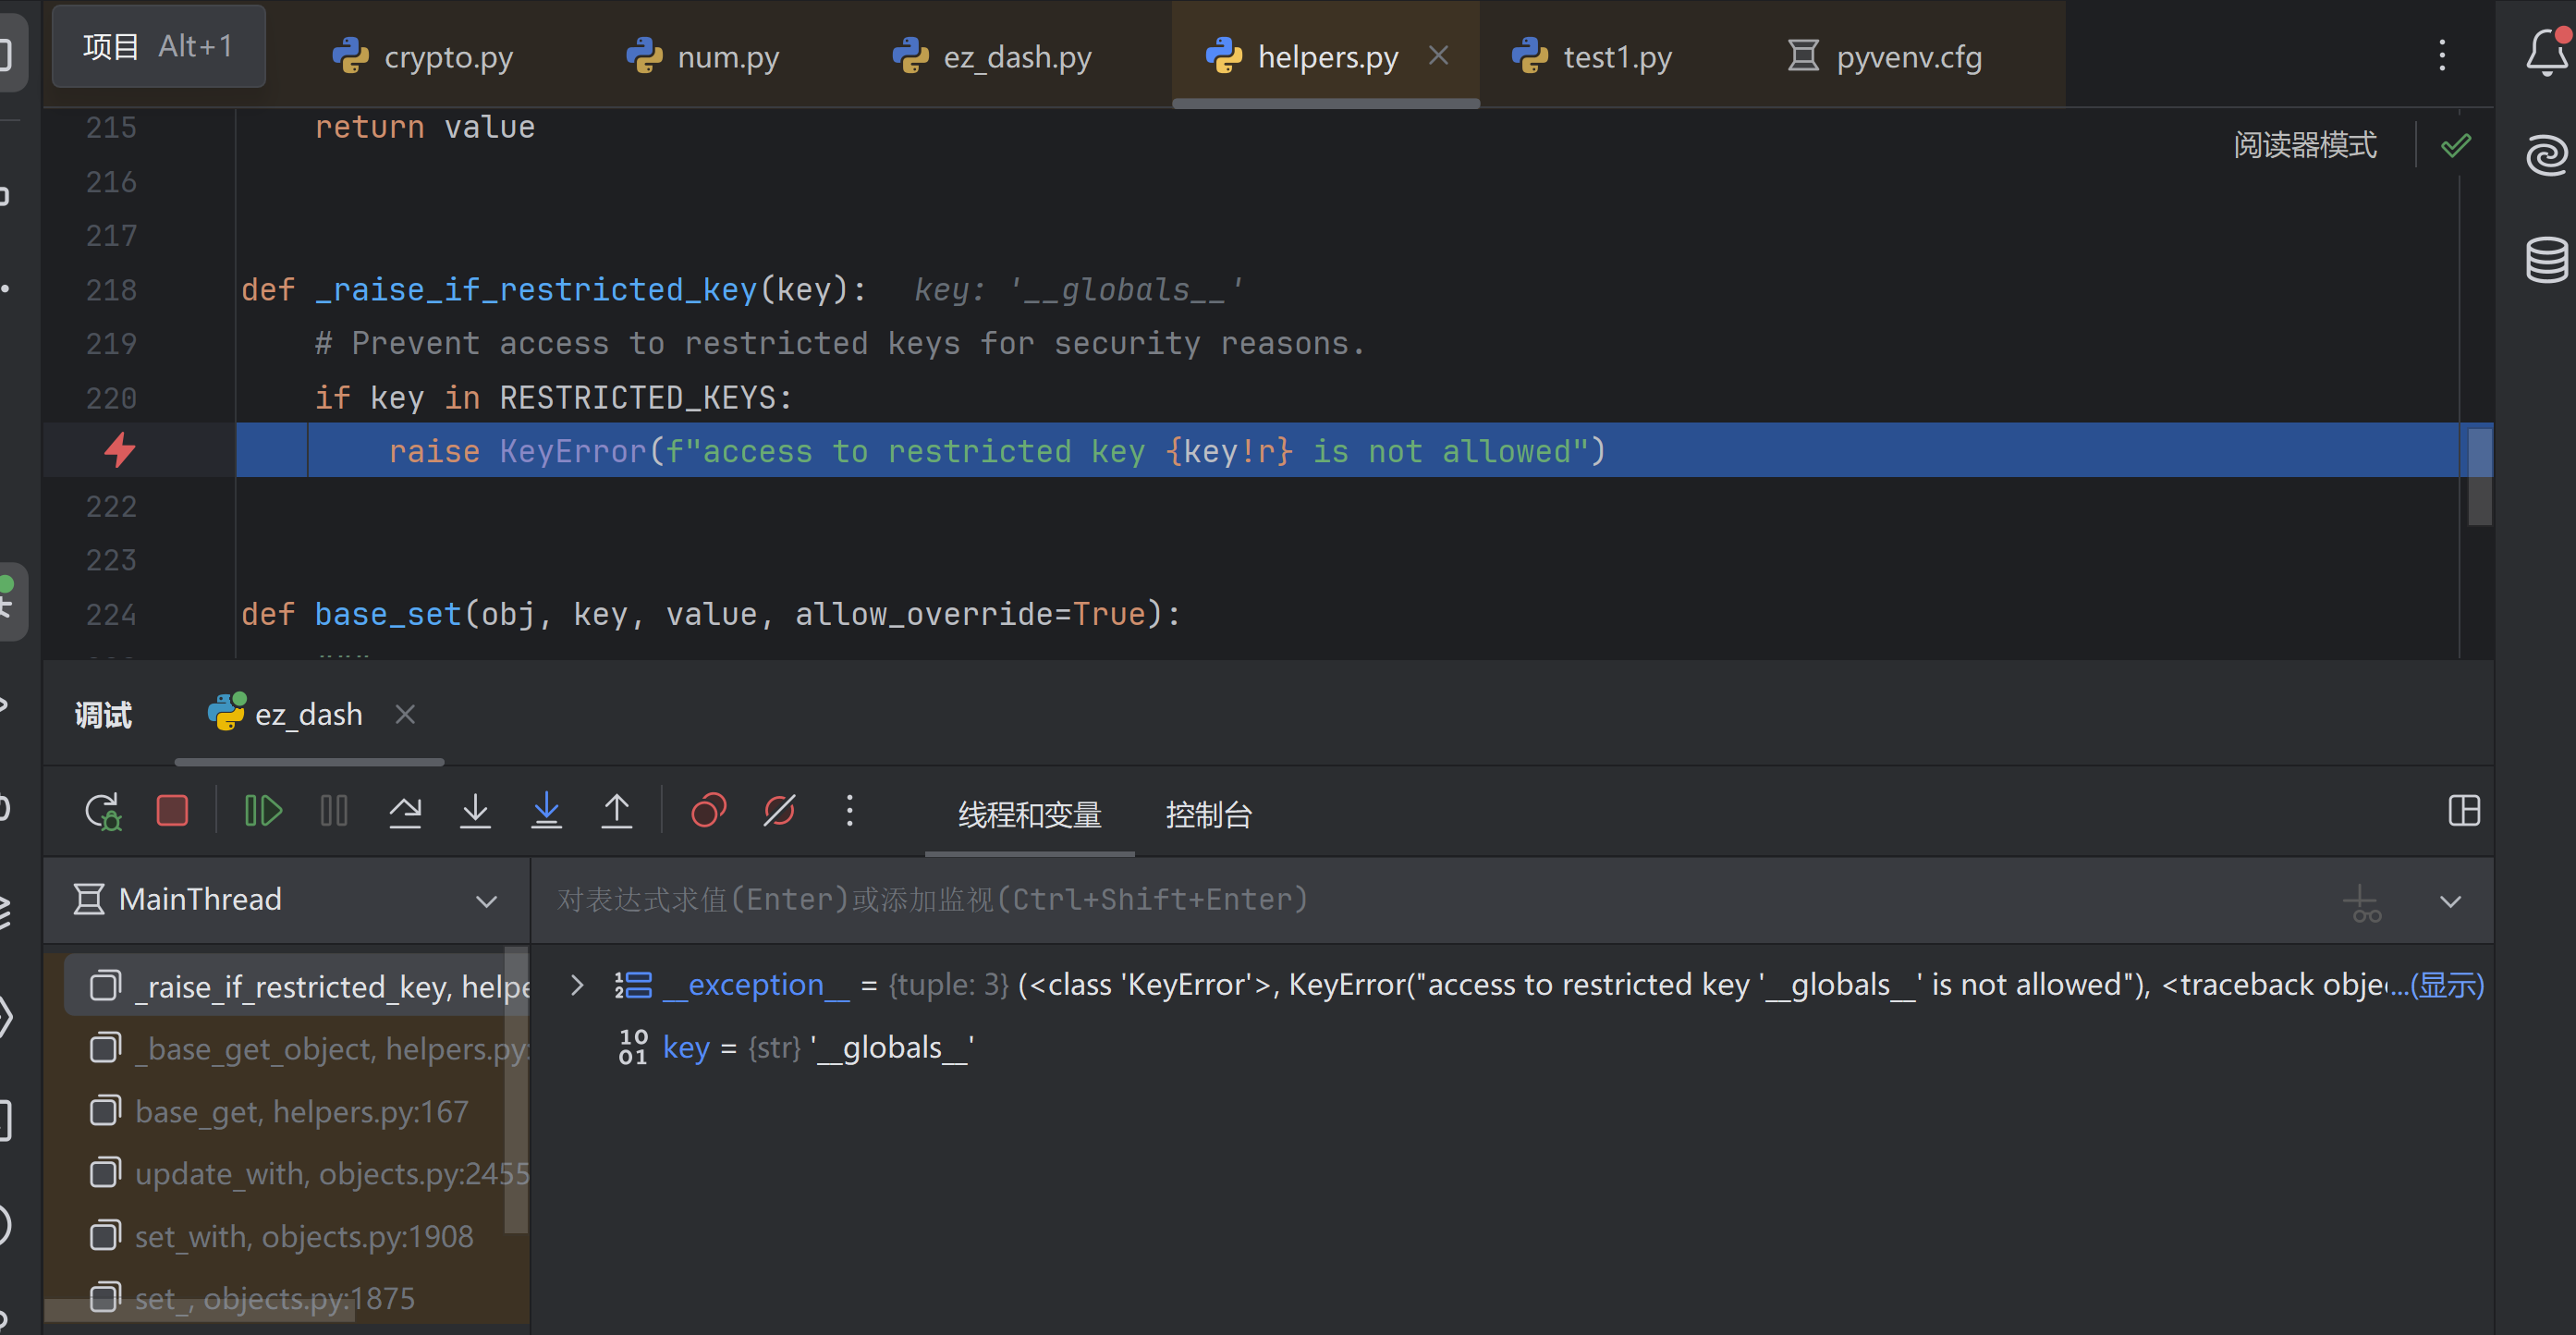Click the Step Out icon
Screen dimensions: 2576x1335
(617, 811)
